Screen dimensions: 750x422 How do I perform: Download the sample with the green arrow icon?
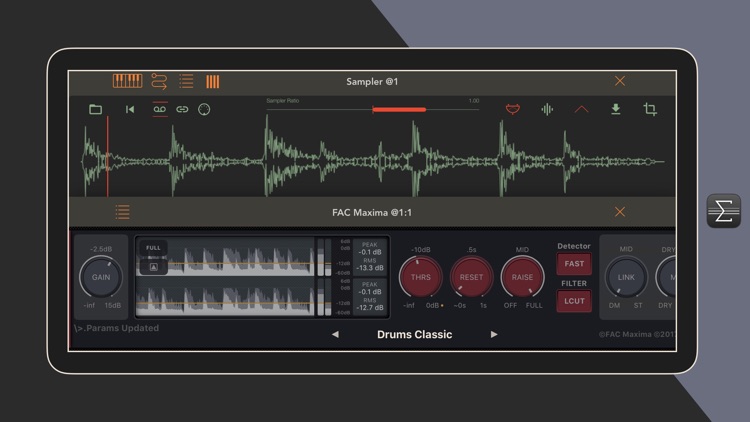[x=616, y=109]
